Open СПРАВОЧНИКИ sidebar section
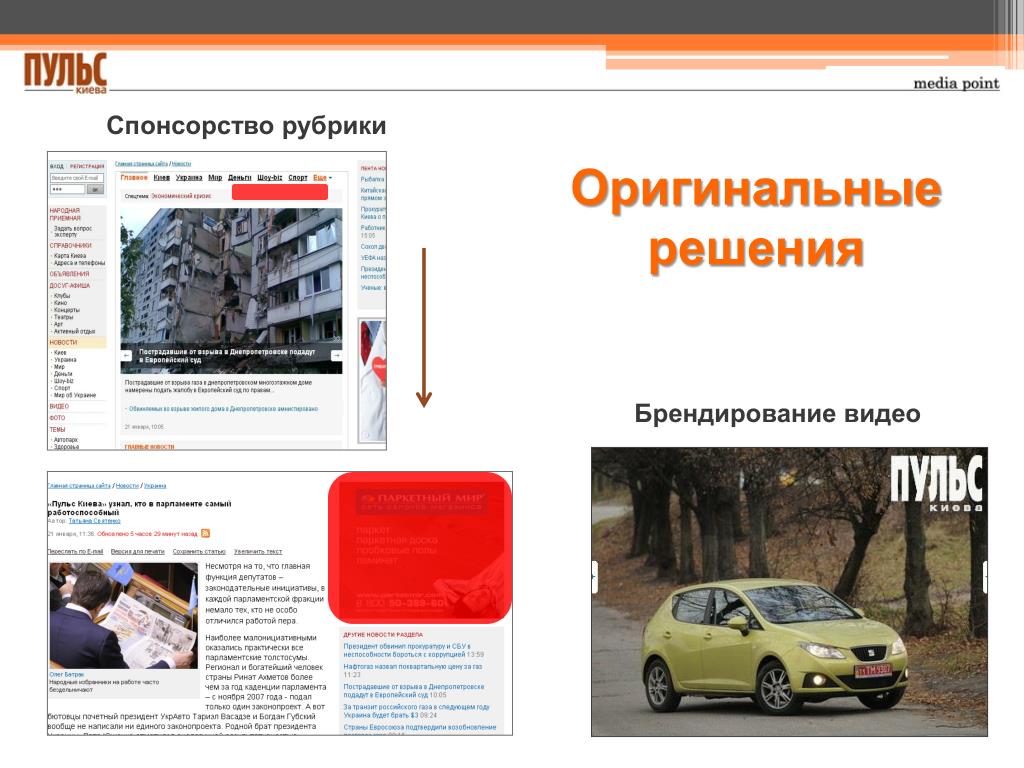The height and width of the screenshot is (768, 1024). click(71, 246)
